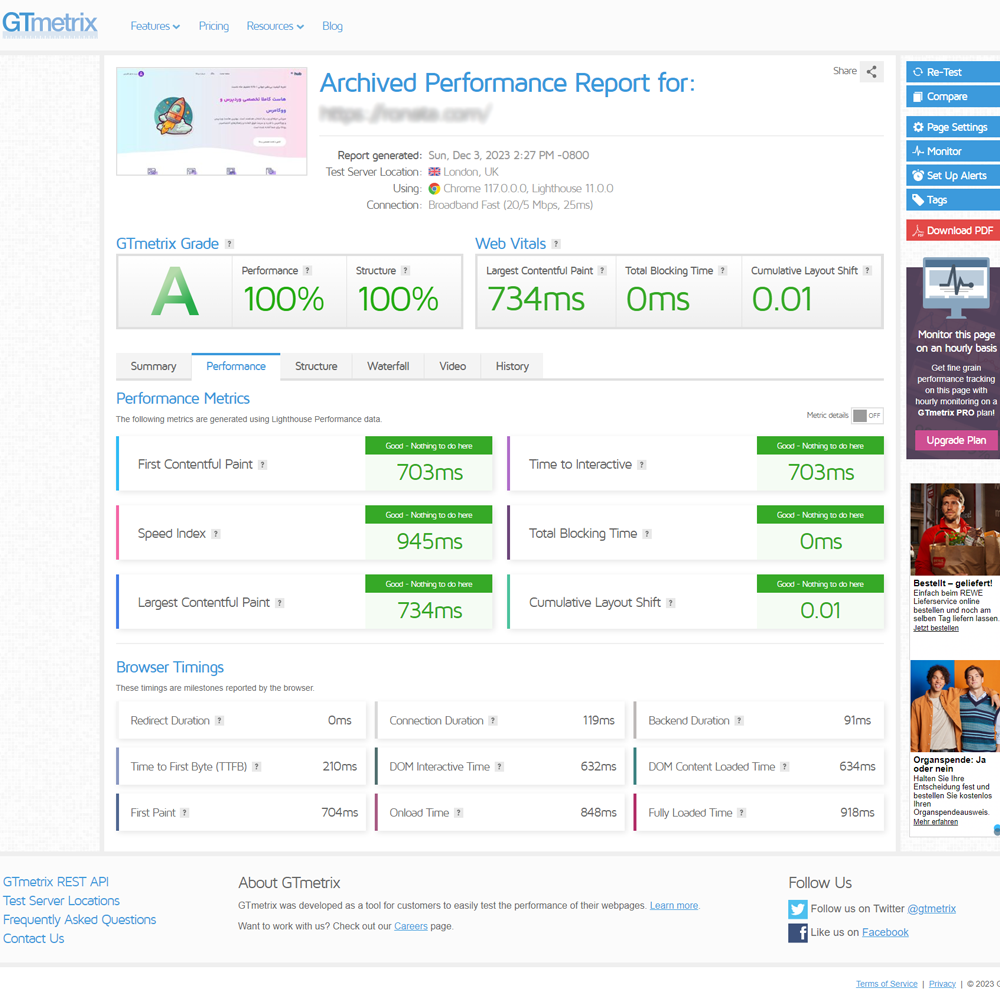Click the Learn more link
This screenshot has height=1000, width=1000.
point(673,906)
